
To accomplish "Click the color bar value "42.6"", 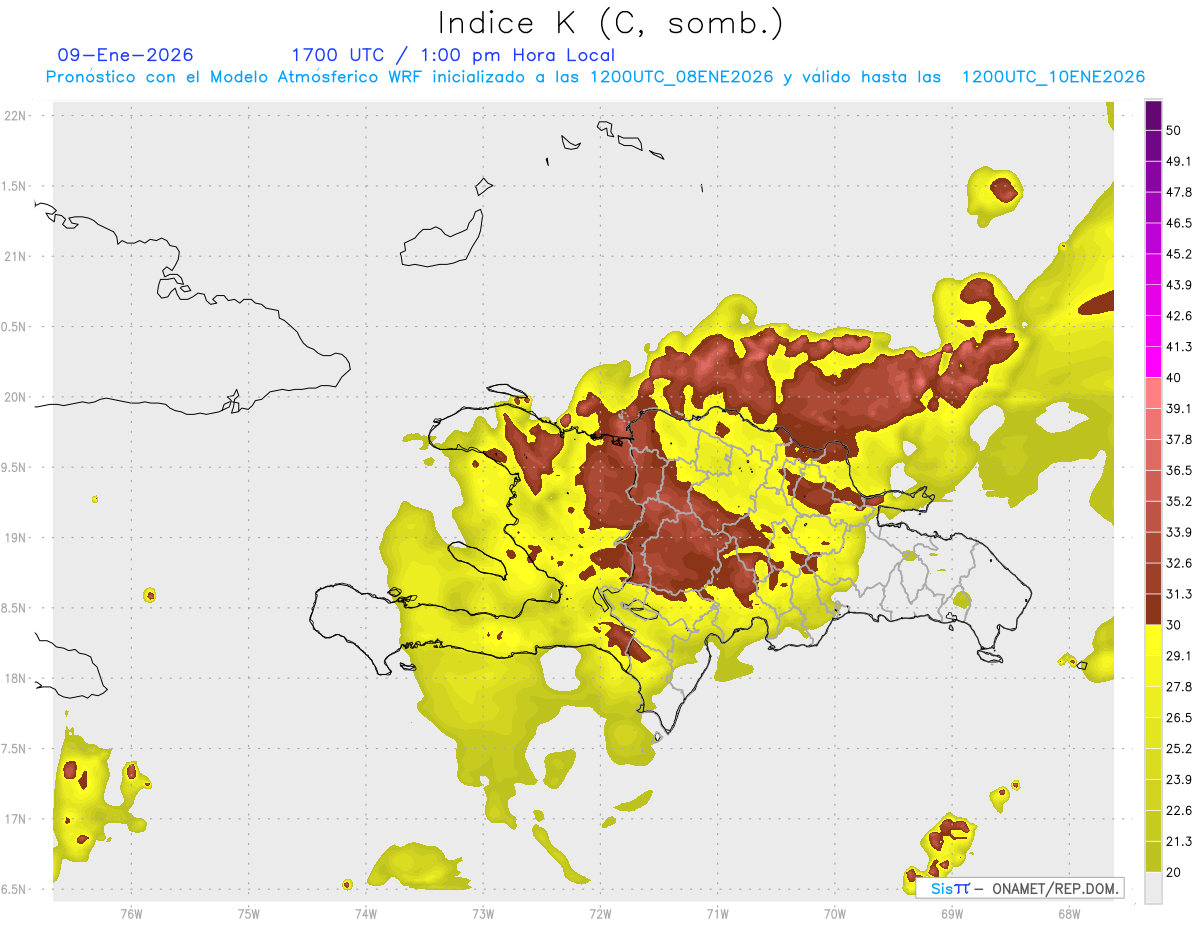I will [x=1178, y=316].
